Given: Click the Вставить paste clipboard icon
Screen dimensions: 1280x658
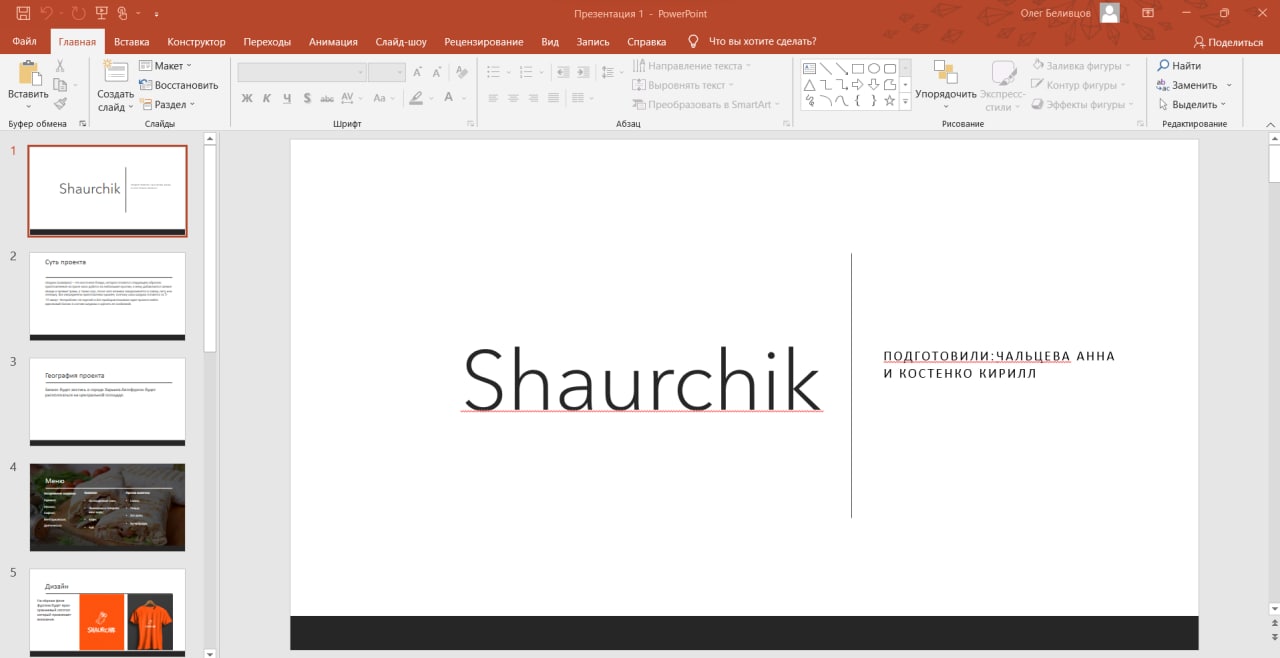Looking at the screenshot, I should tap(28, 73).
